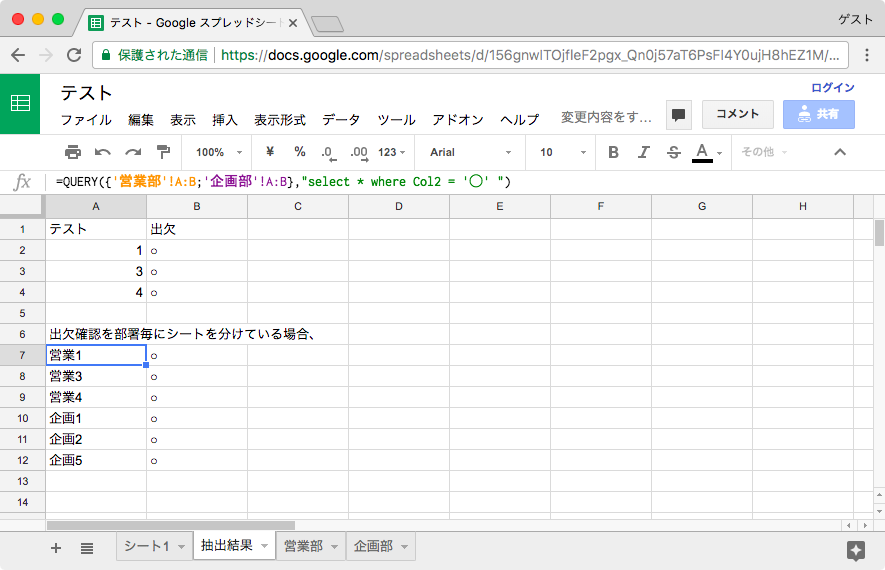Open the データ menu

341,120
